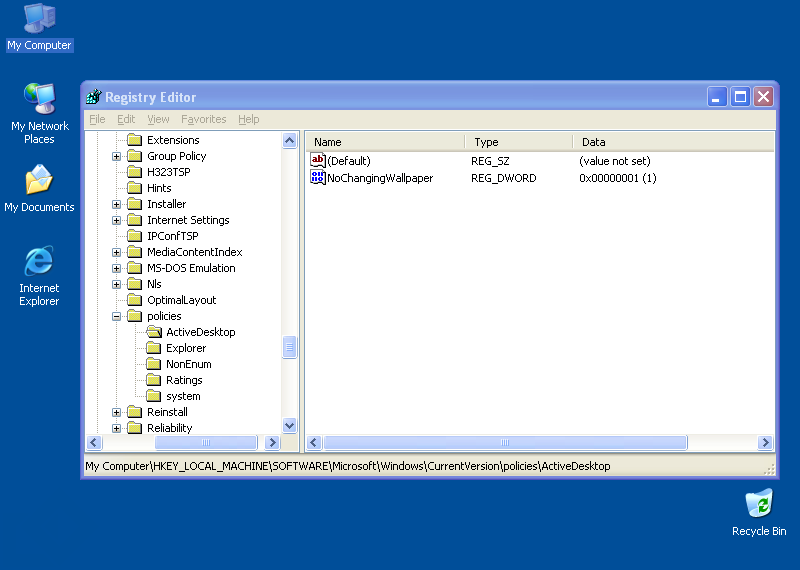Click value pane horizontal scroll right arrow

765,442
